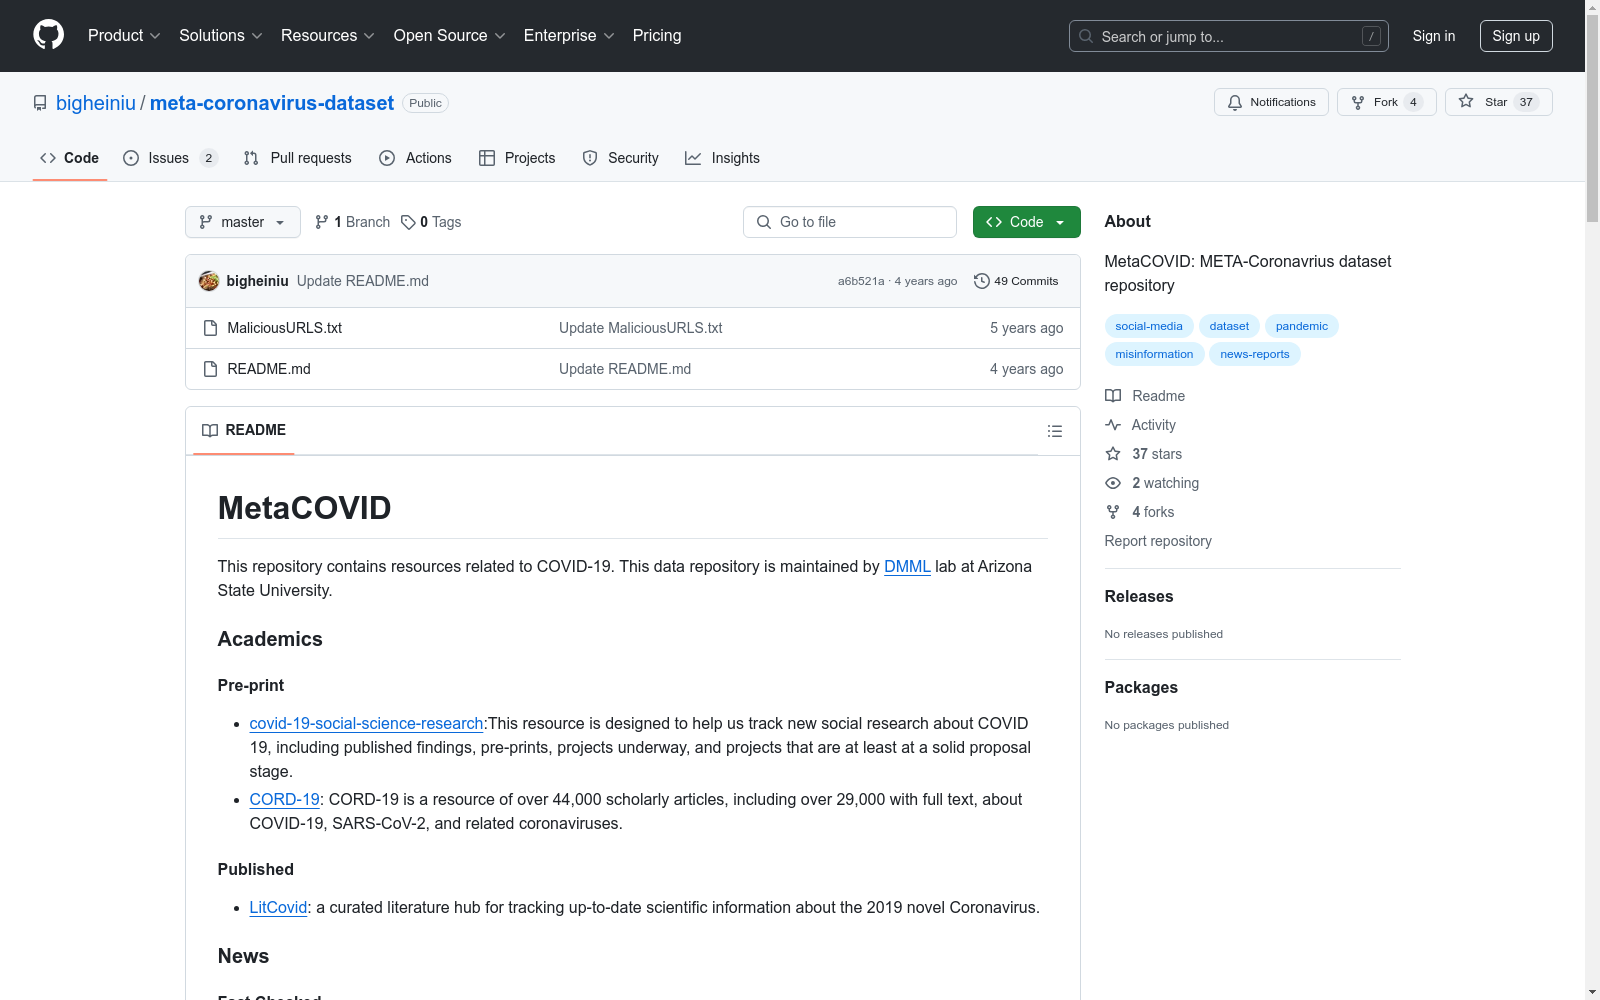Viewport: 1600px width, 1000px height.
Task: Expand the Solutions menu
Action: pyautogui.click(x=221, y=36)
